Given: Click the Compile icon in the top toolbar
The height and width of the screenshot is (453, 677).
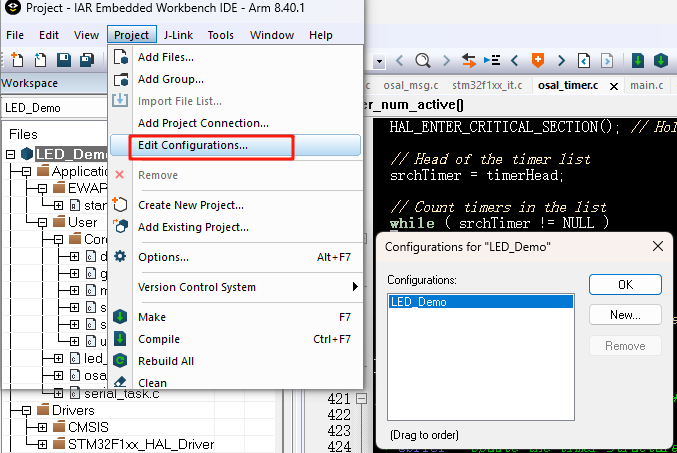Looking at the screenshot, I should click(638, 60).
